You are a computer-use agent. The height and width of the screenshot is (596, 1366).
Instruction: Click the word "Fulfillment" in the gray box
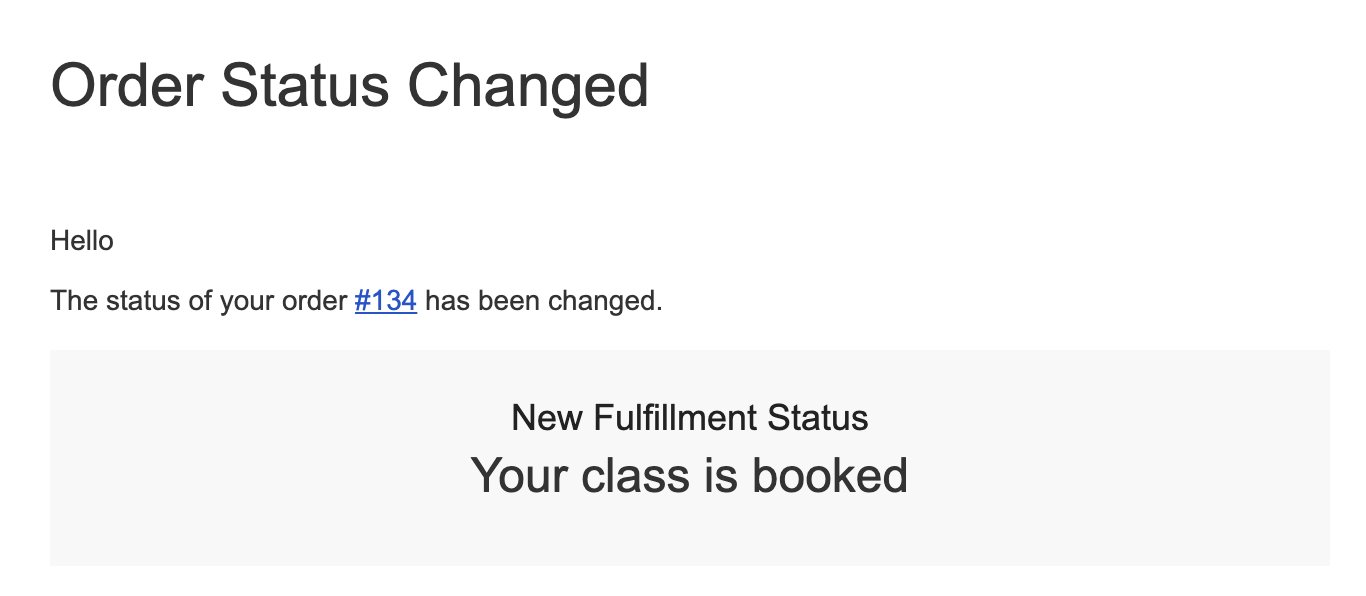point(675,417)
